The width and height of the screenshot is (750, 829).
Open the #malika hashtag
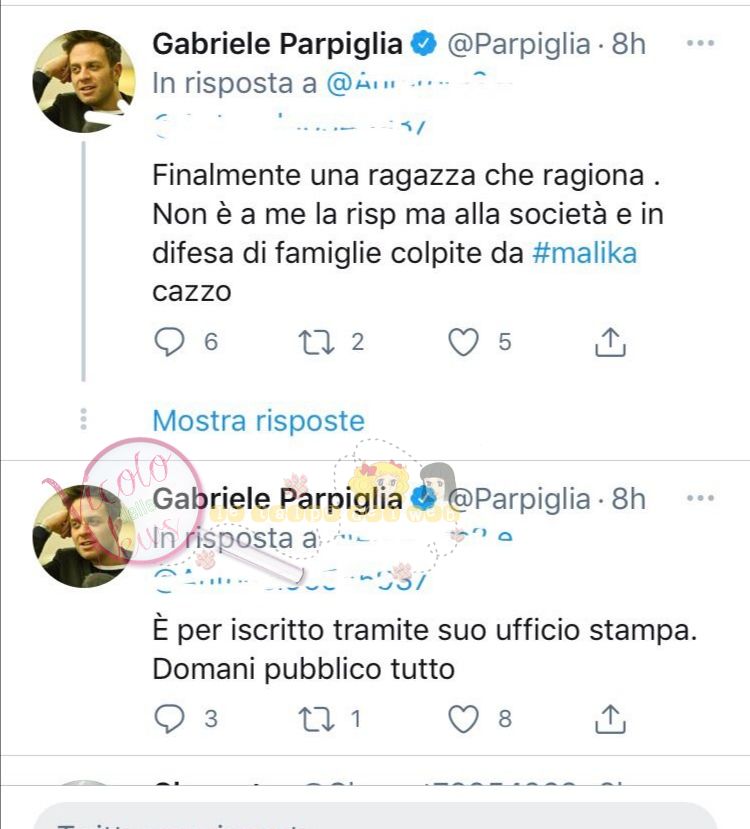(x=585, y=253)
